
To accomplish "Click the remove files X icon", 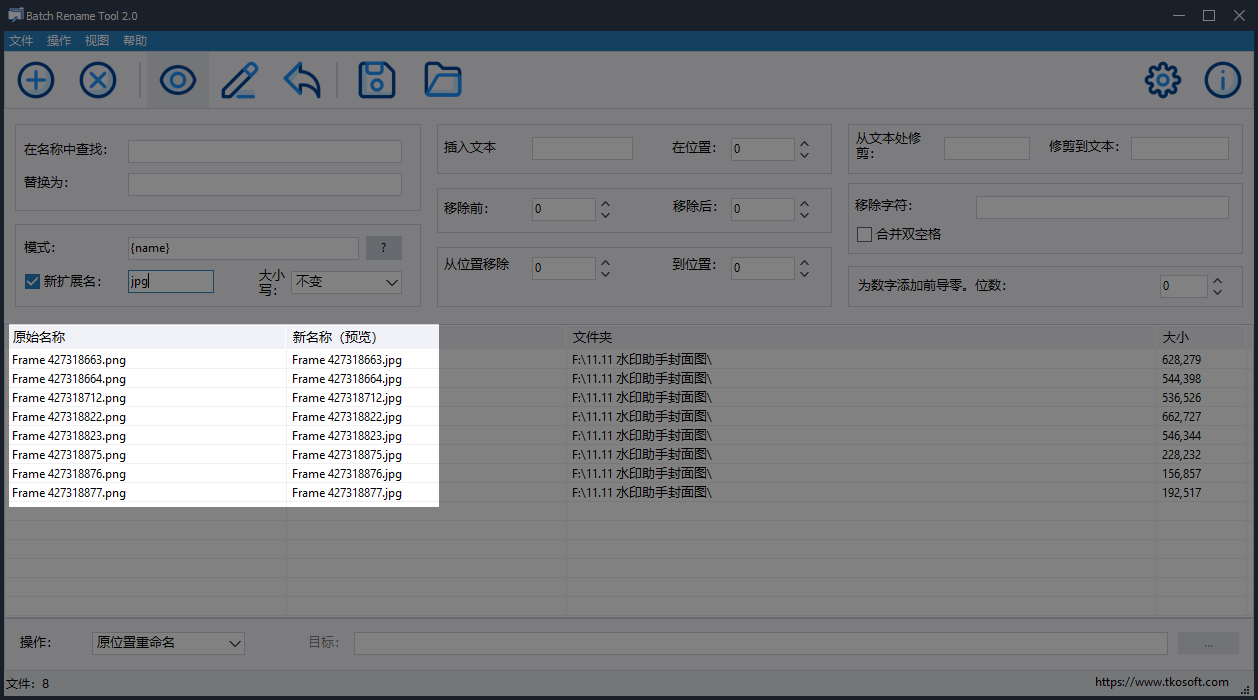I will pos(98,80).
